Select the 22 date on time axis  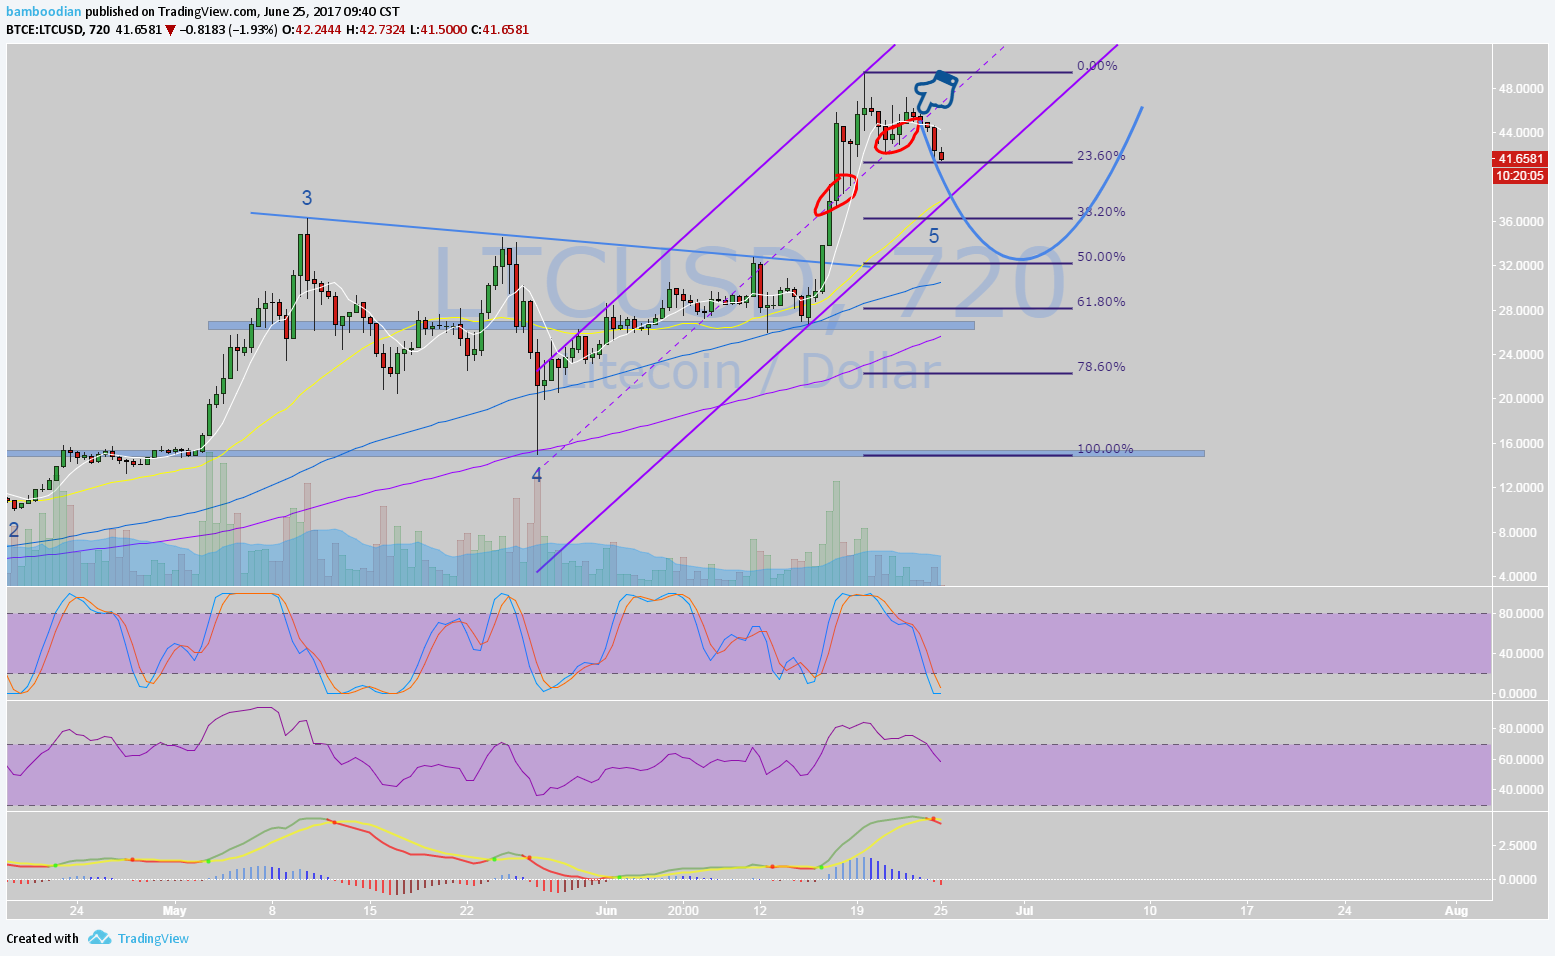466,911
